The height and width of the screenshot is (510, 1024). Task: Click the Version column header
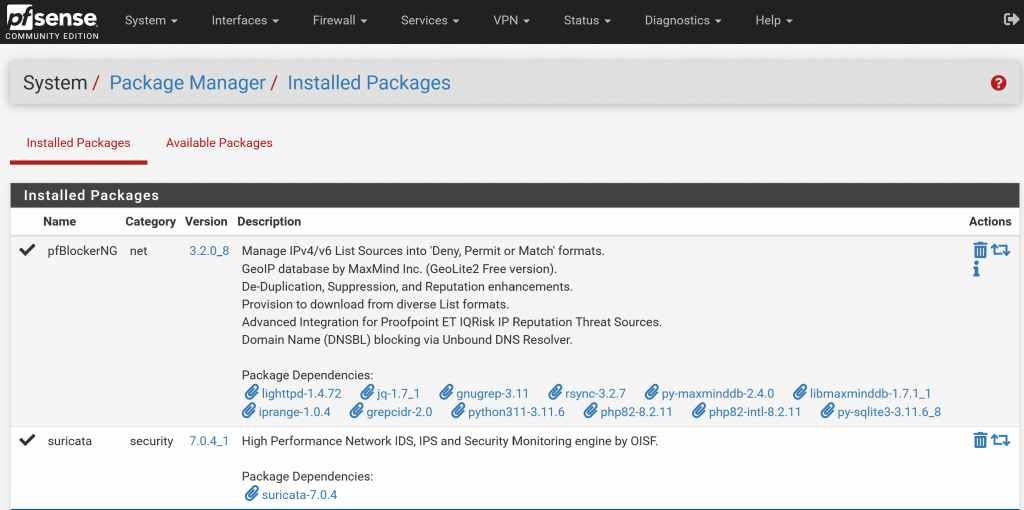tap(206, 221)
